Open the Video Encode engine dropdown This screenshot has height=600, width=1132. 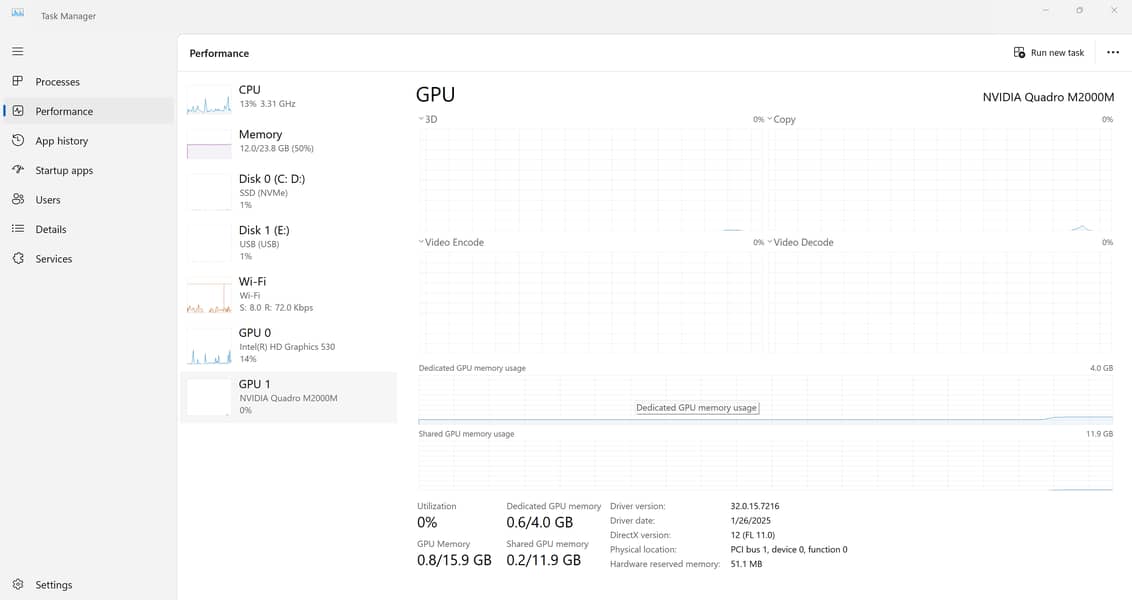451,242
